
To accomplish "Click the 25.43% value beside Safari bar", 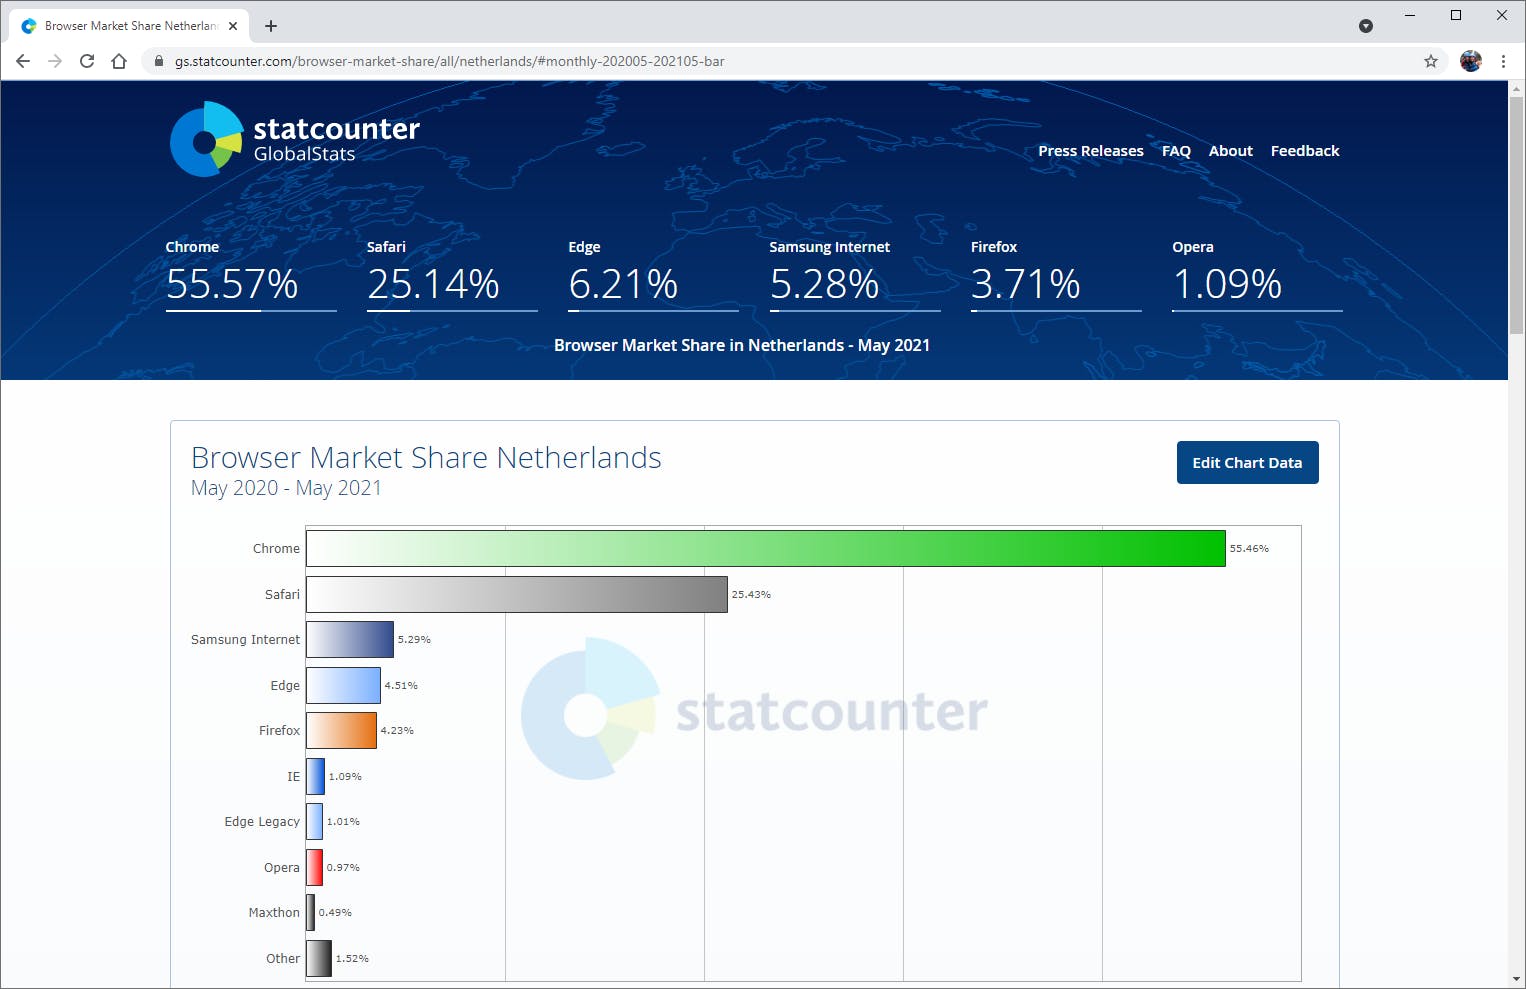I will [x=751, y=594].
